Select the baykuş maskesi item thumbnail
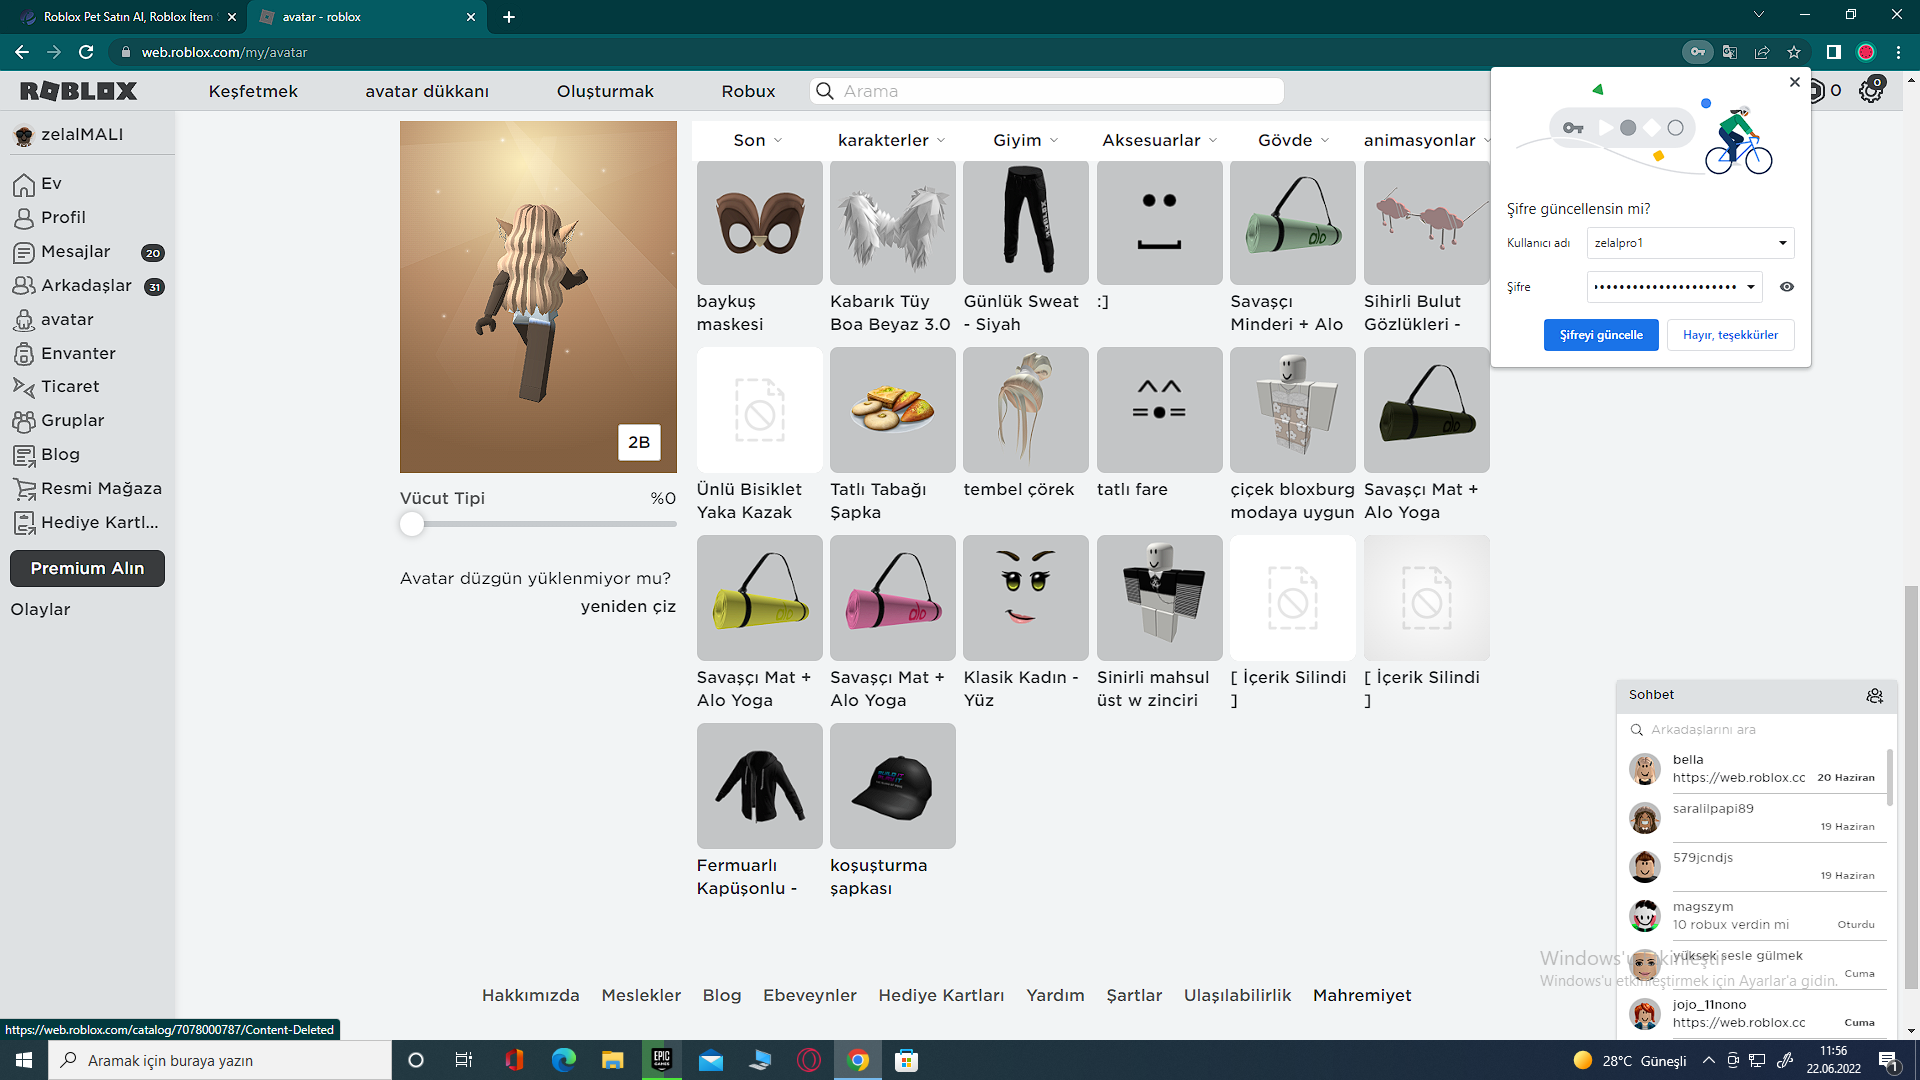This screenshot has width=1920, height=1080. [x=759, y=222]
